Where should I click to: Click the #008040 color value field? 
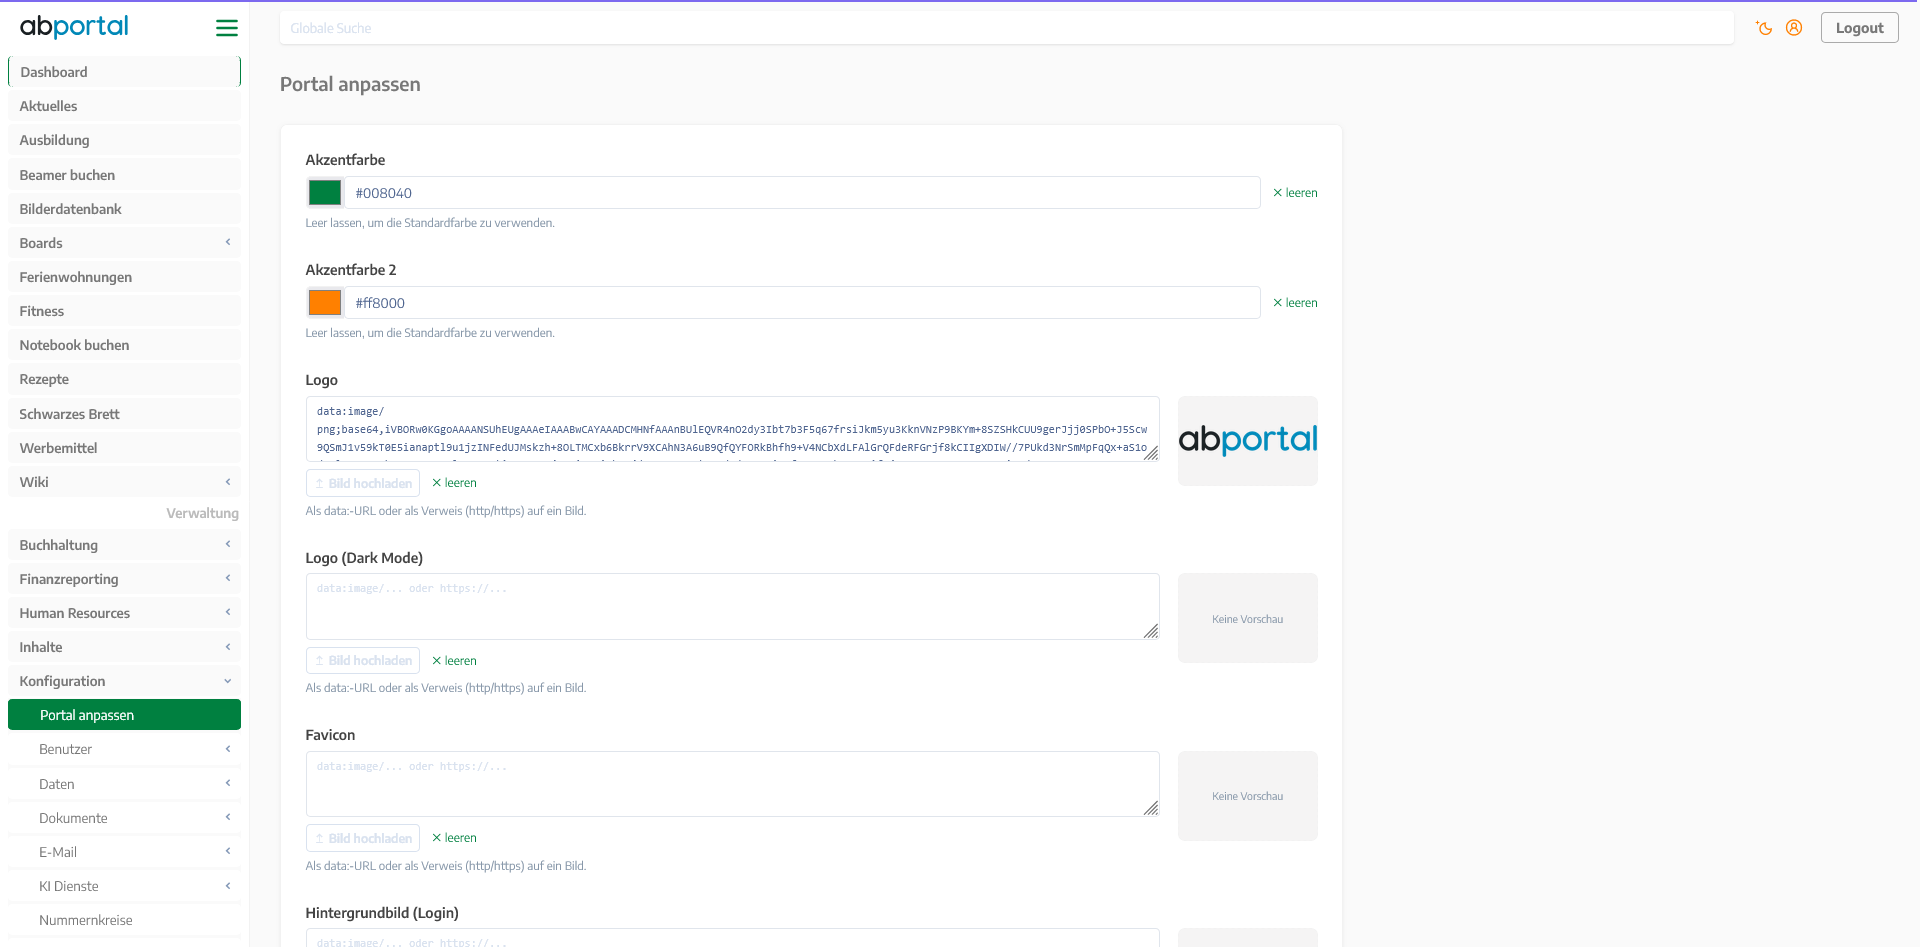[x=802, y=193]
